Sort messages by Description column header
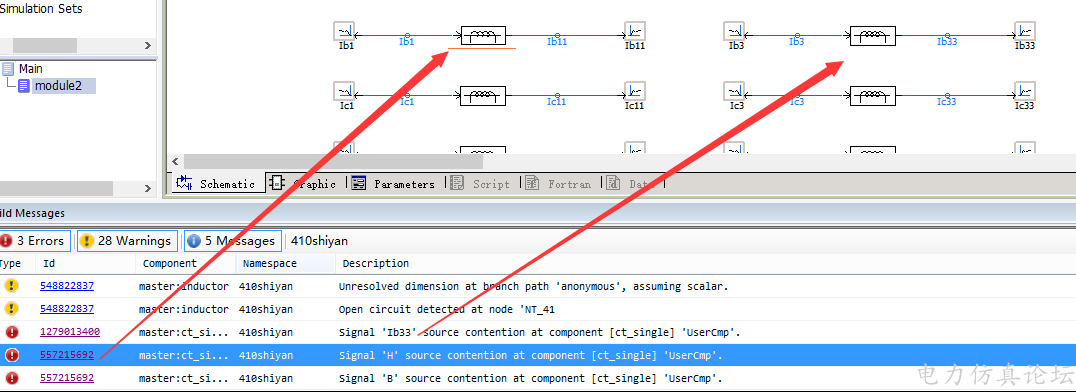Viewport: 1076px width, 392px height. click(375, 263)
